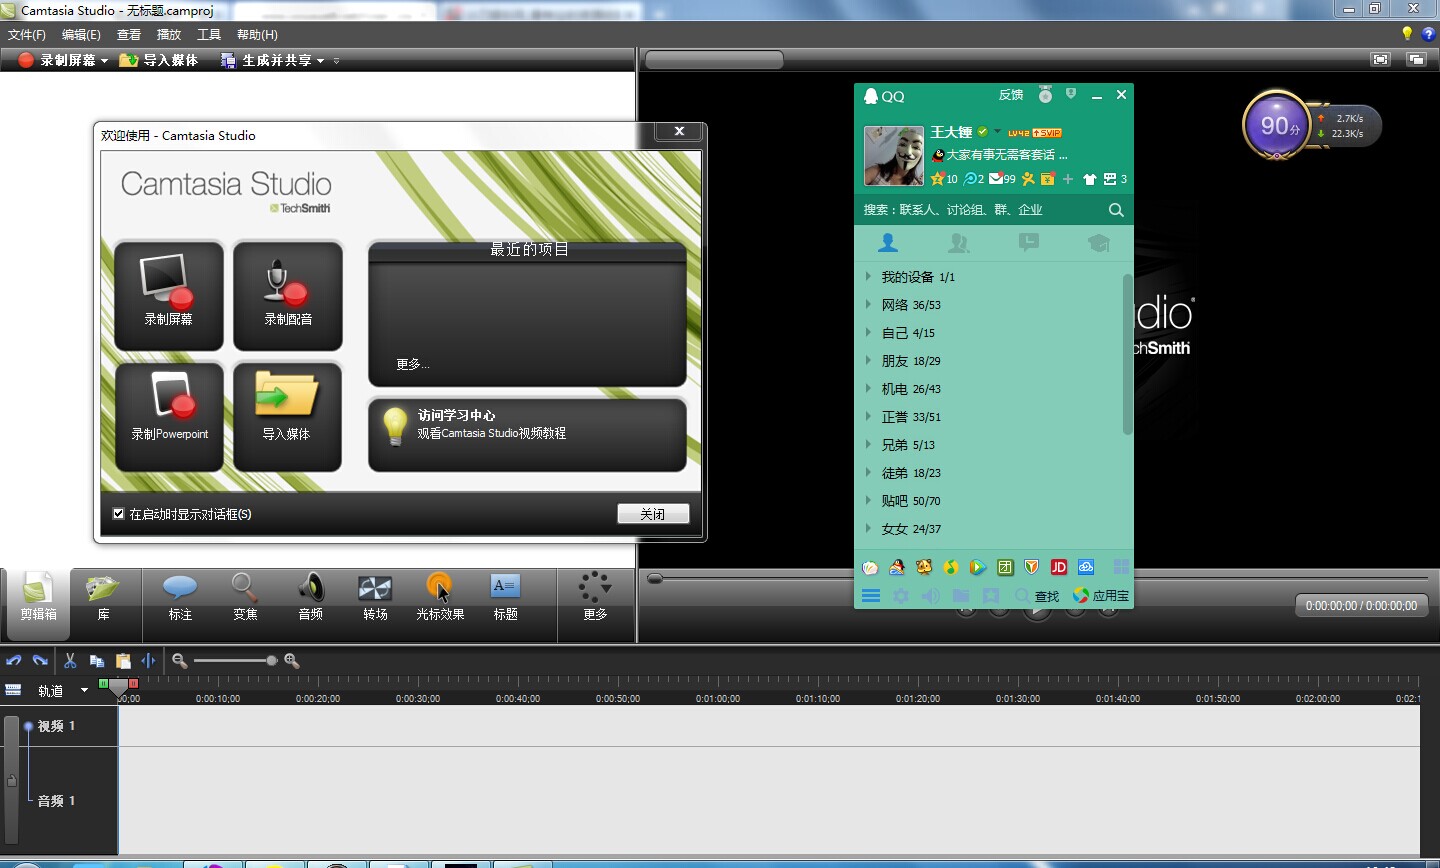The image size is (1440, 868).
Task: Open the 工具 menu
Action: point(209,34)
